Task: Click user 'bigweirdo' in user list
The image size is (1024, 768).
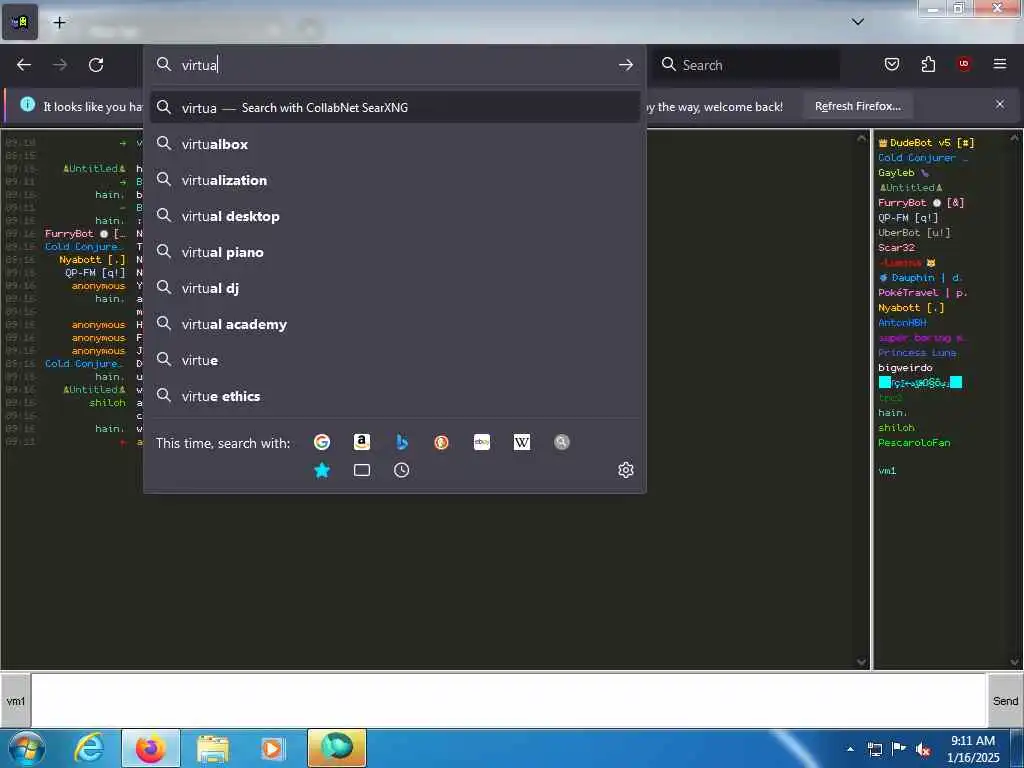Action: [x=905, y=368]
